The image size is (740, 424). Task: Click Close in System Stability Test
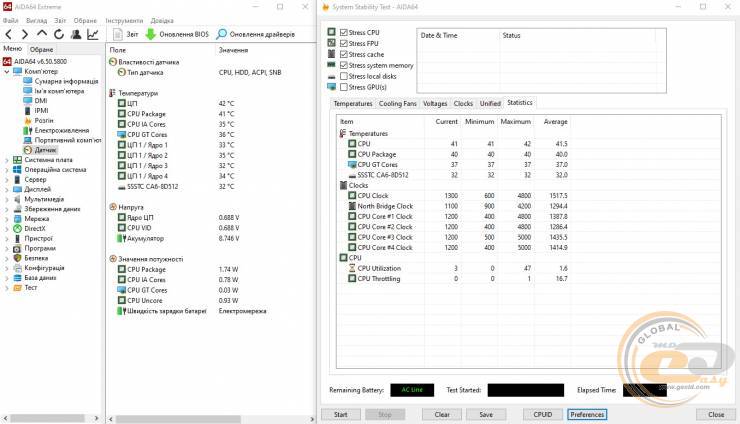click(716, 415)
